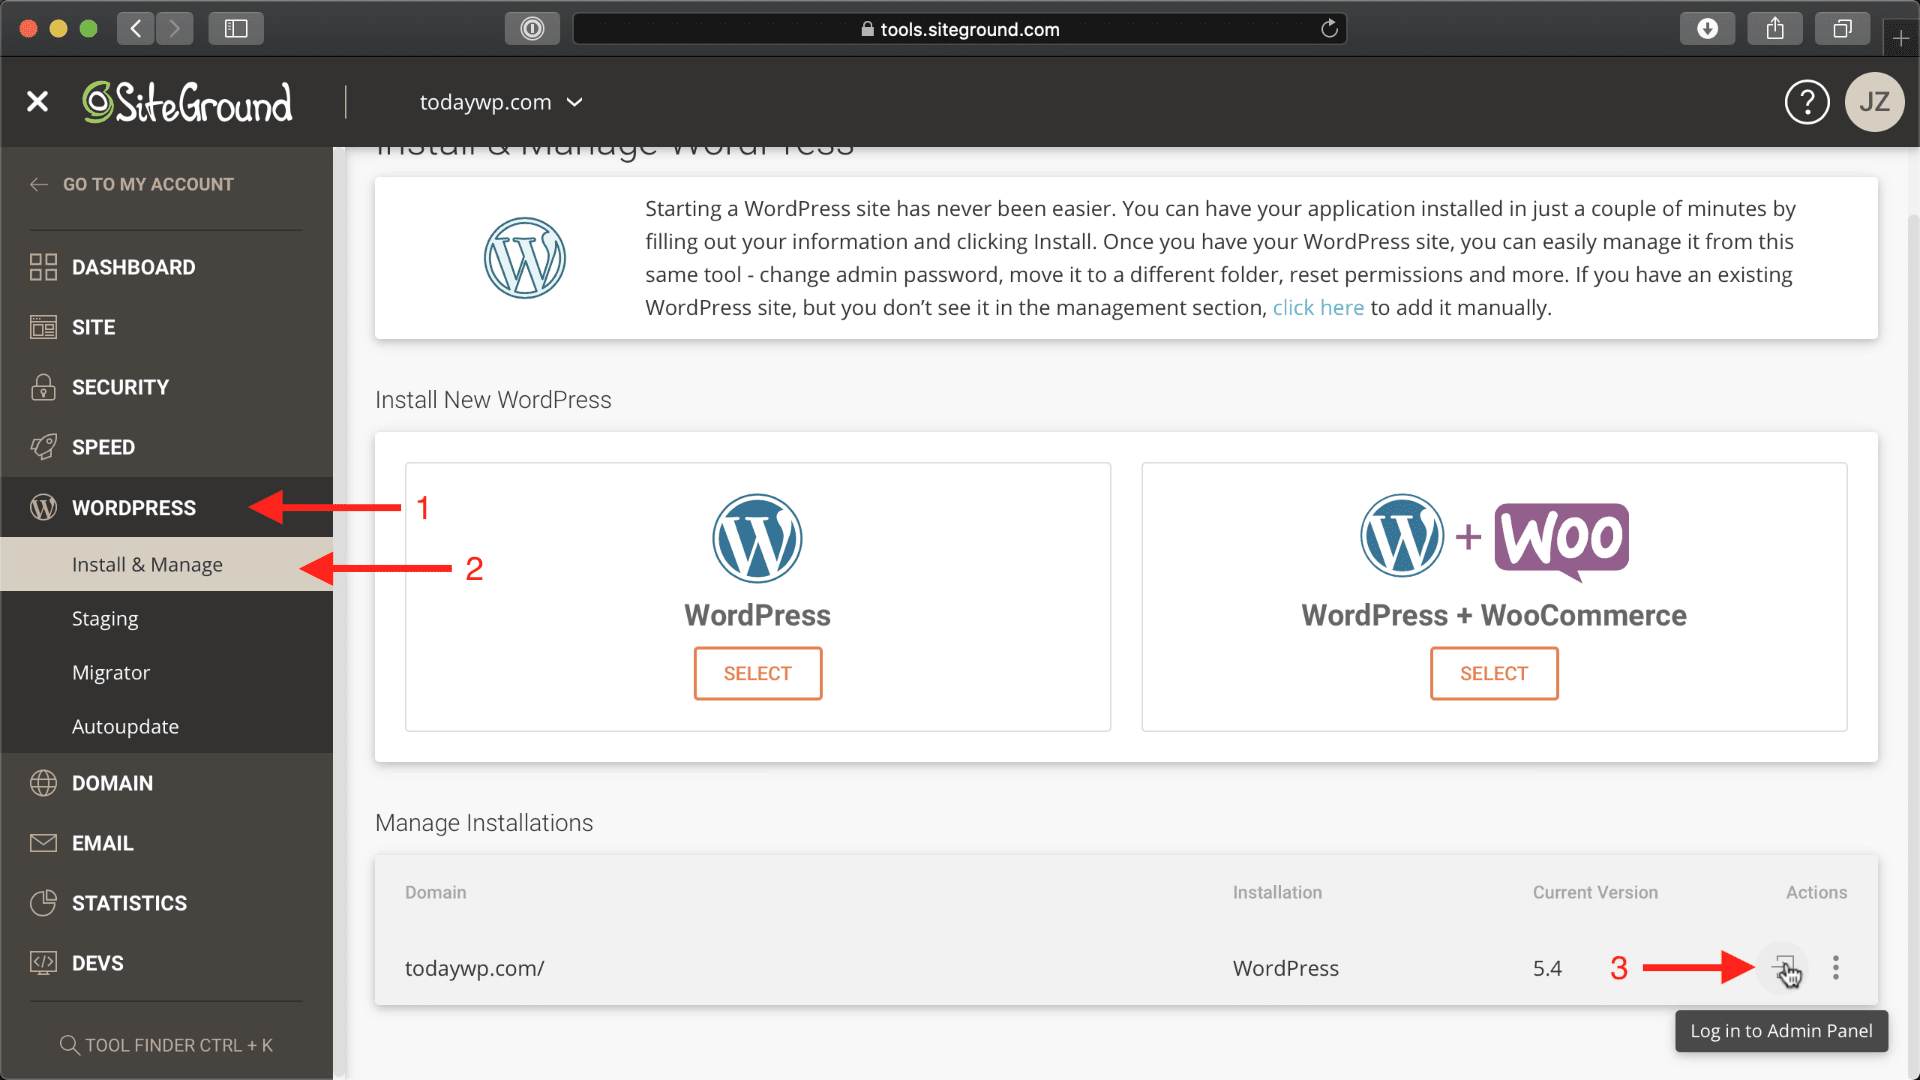Click the Current Version column header
1920x1080 pixels.
pyautogui.click(x=1595, y=892)
